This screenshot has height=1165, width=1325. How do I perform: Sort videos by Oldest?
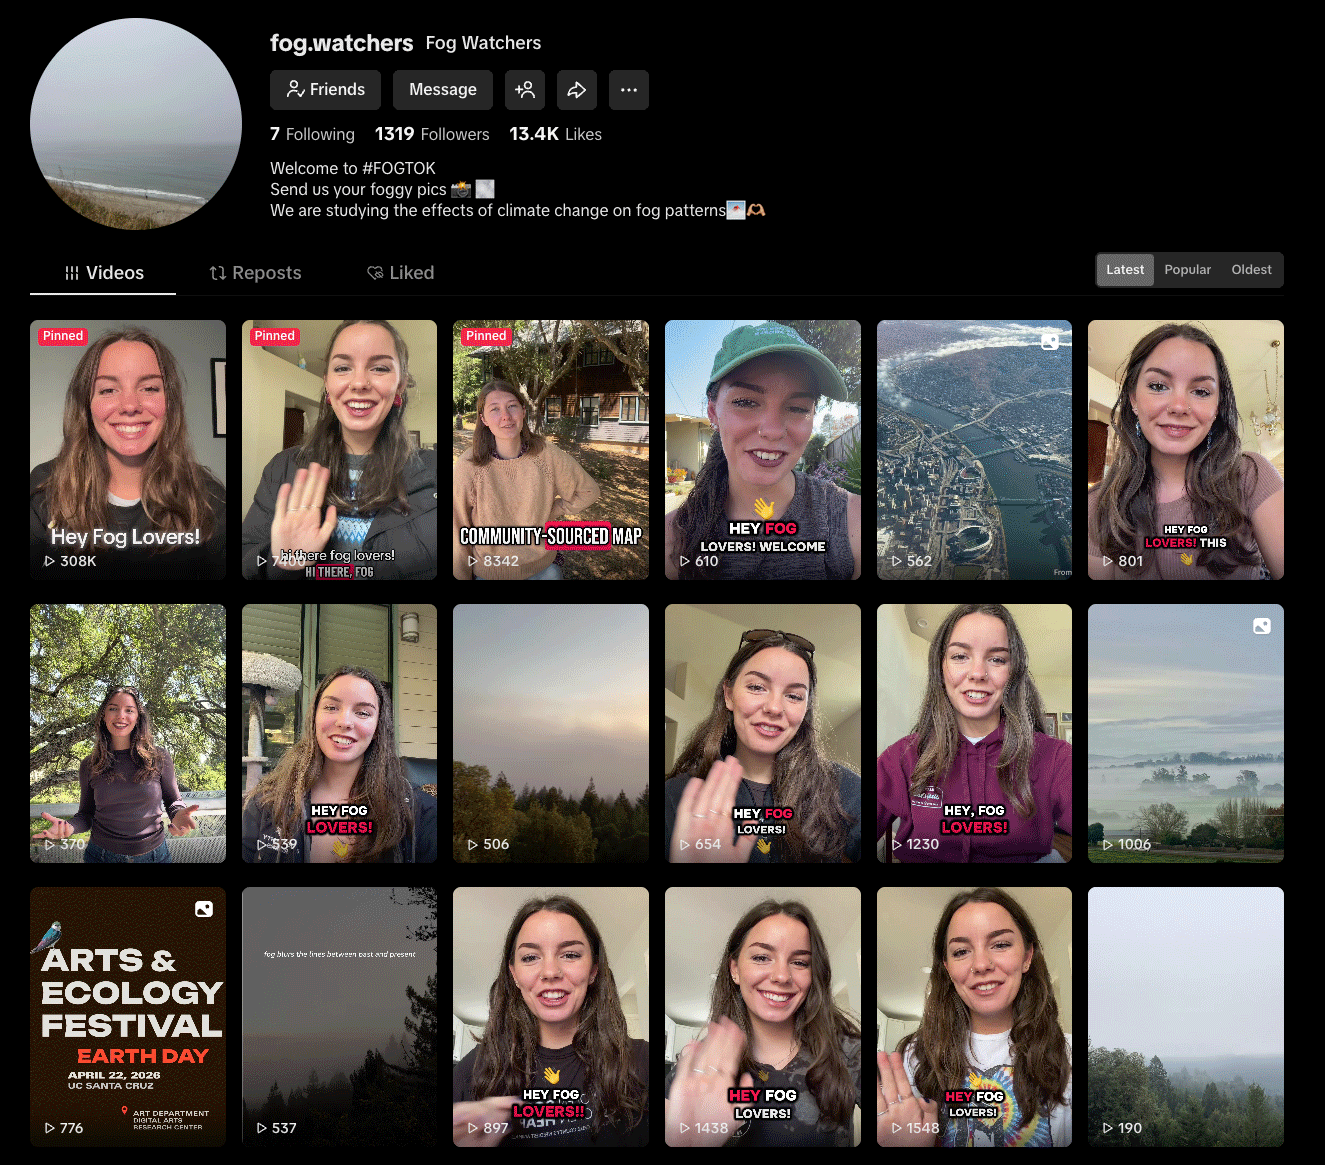(1251, 270)
